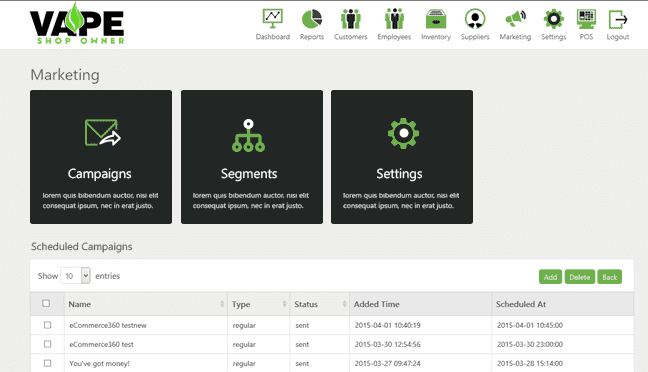Open the Settings card title
The height and width of the screenshot is (372, 648).
pyautogui.click(x=399, y=174)
